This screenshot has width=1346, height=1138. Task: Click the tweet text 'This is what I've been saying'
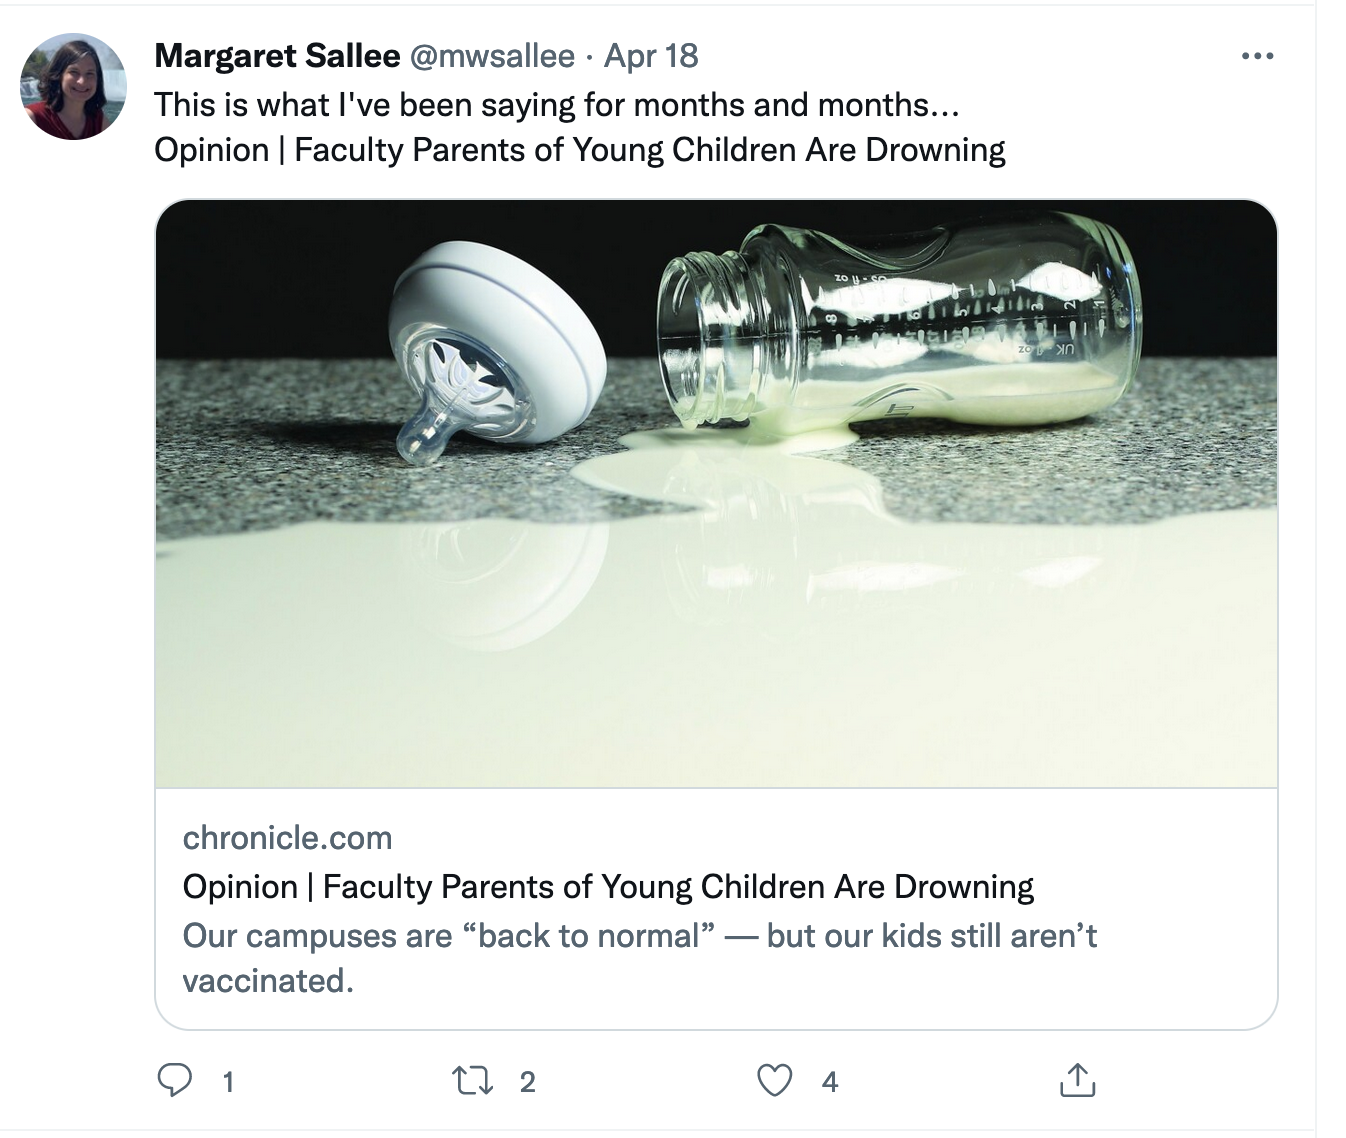click(556, 105)
